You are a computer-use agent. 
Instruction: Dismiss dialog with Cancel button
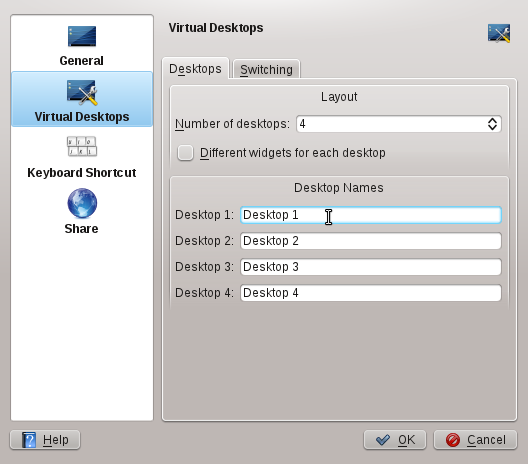[x=475, y=440]
